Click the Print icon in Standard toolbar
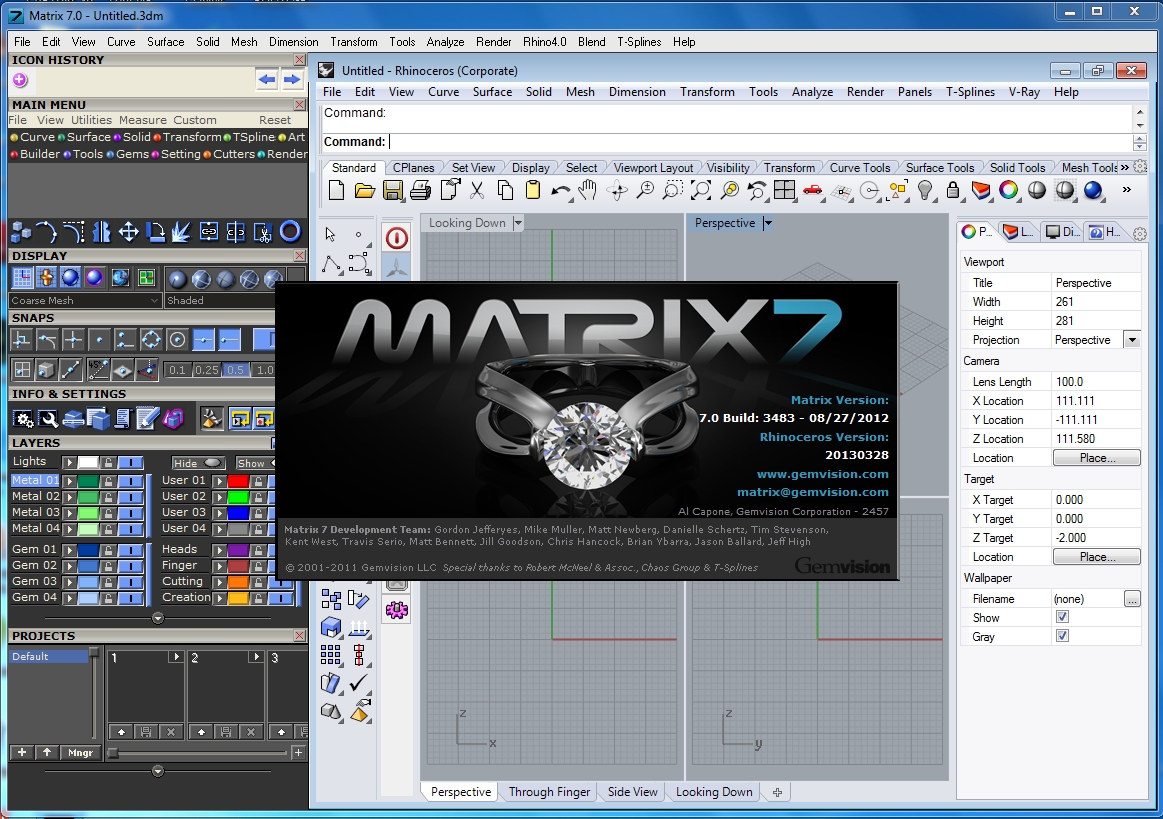The width and height of the screenshot is (1163, 819). [x=421, y=191]
